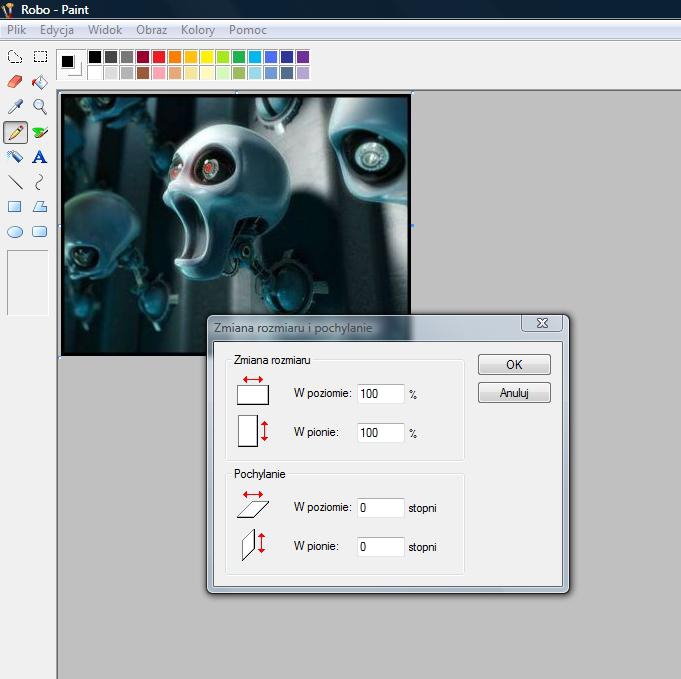Pick the brown palette swatch
This screenshot has width=681, height=679.
click(143, 73)
